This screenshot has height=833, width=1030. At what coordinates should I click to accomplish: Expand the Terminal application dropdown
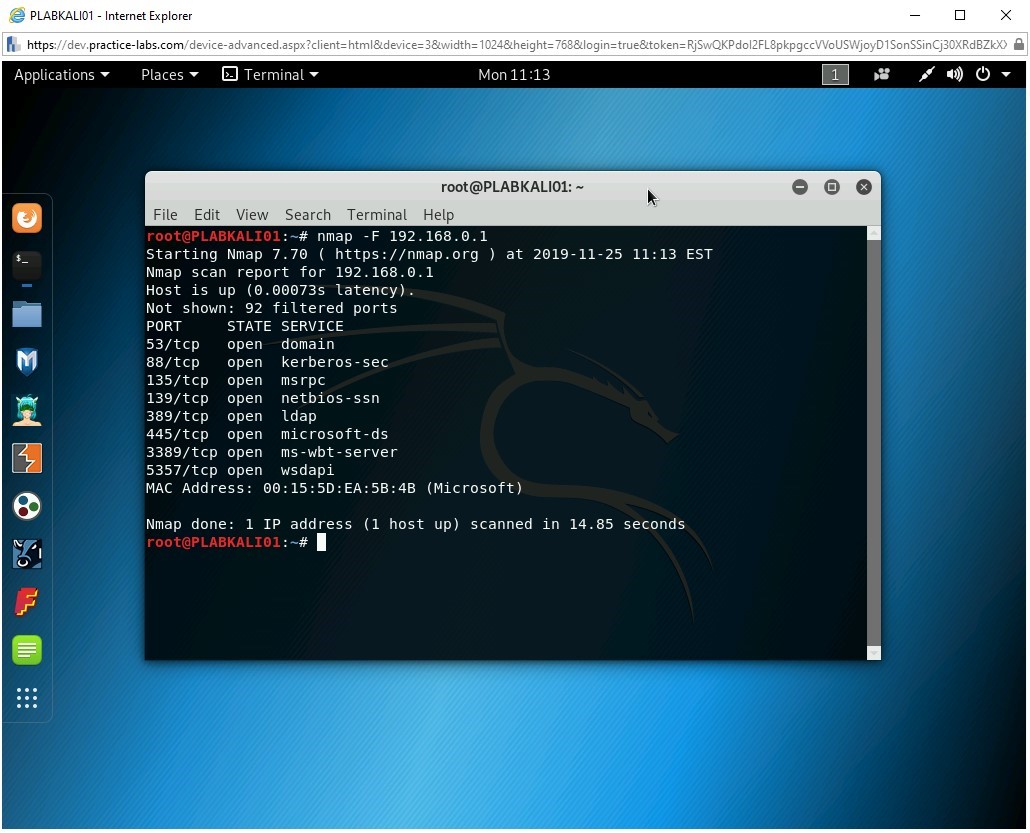click(x=270, y=74)
